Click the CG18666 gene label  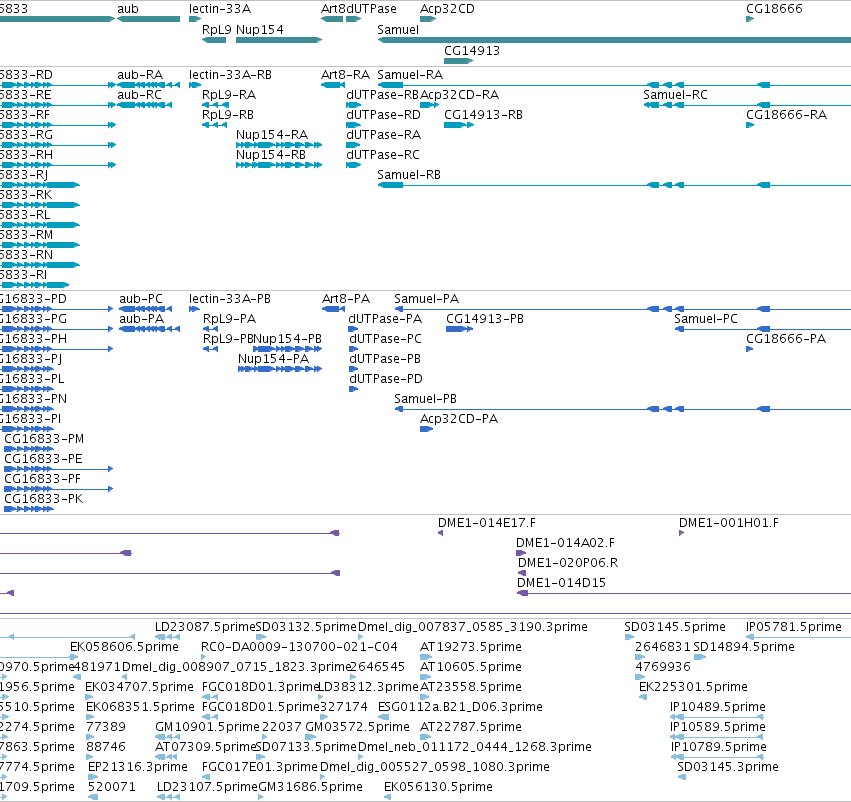pos(774,9)
